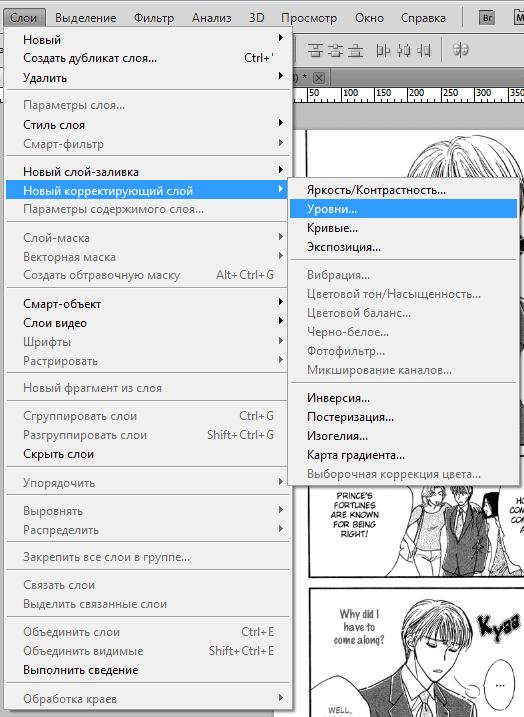The image size is (524, 717).
Task: Choose Объединить слои
Action: pyautogui.click(x=148, y=632)
